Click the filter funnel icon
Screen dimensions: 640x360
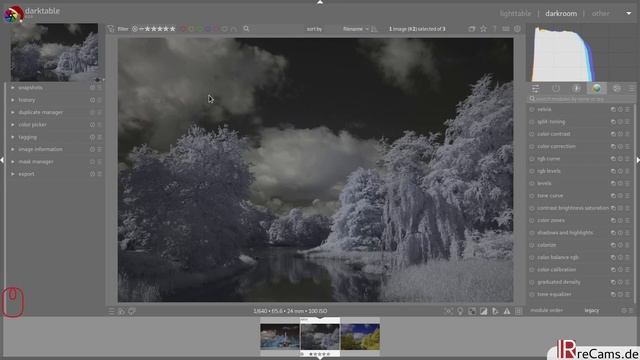(111, 29)
